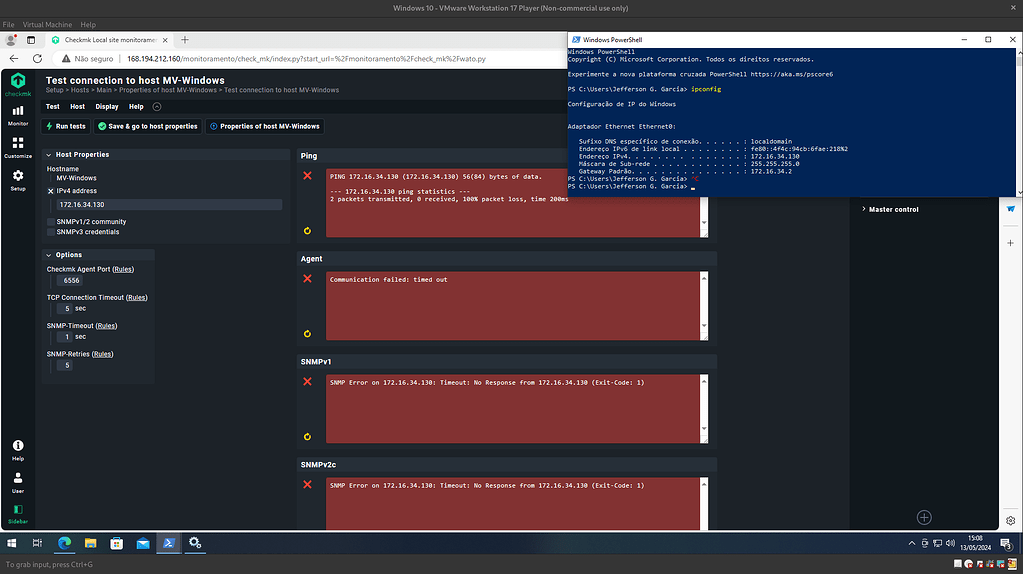Click the Help icon in the navigation bar
Viewport: 1023px width, 574px height.
pyautogui.click(x=18, y=449)
